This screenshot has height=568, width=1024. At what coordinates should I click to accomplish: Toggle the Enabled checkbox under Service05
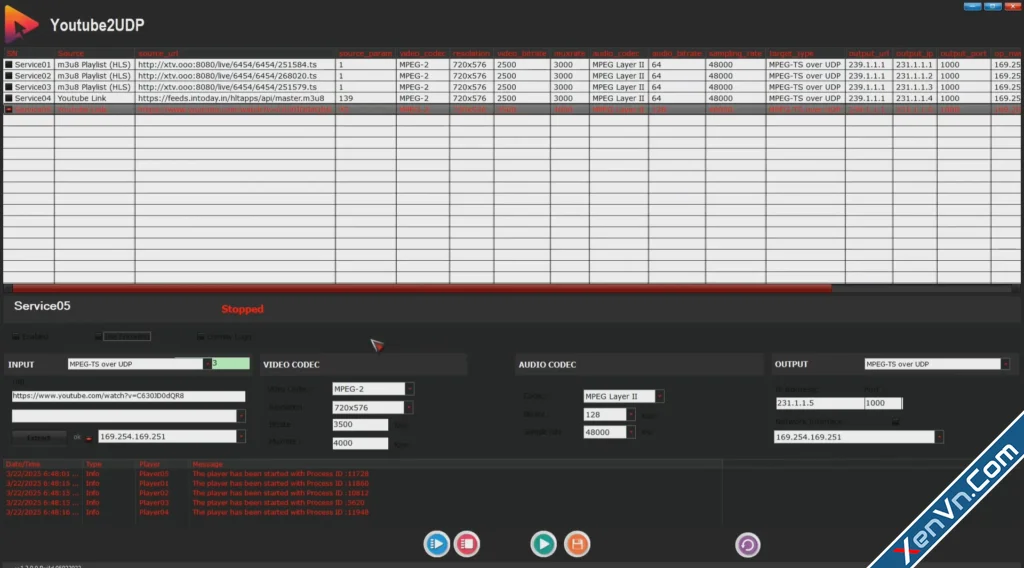pyautogui.click(x=16, y=337)
